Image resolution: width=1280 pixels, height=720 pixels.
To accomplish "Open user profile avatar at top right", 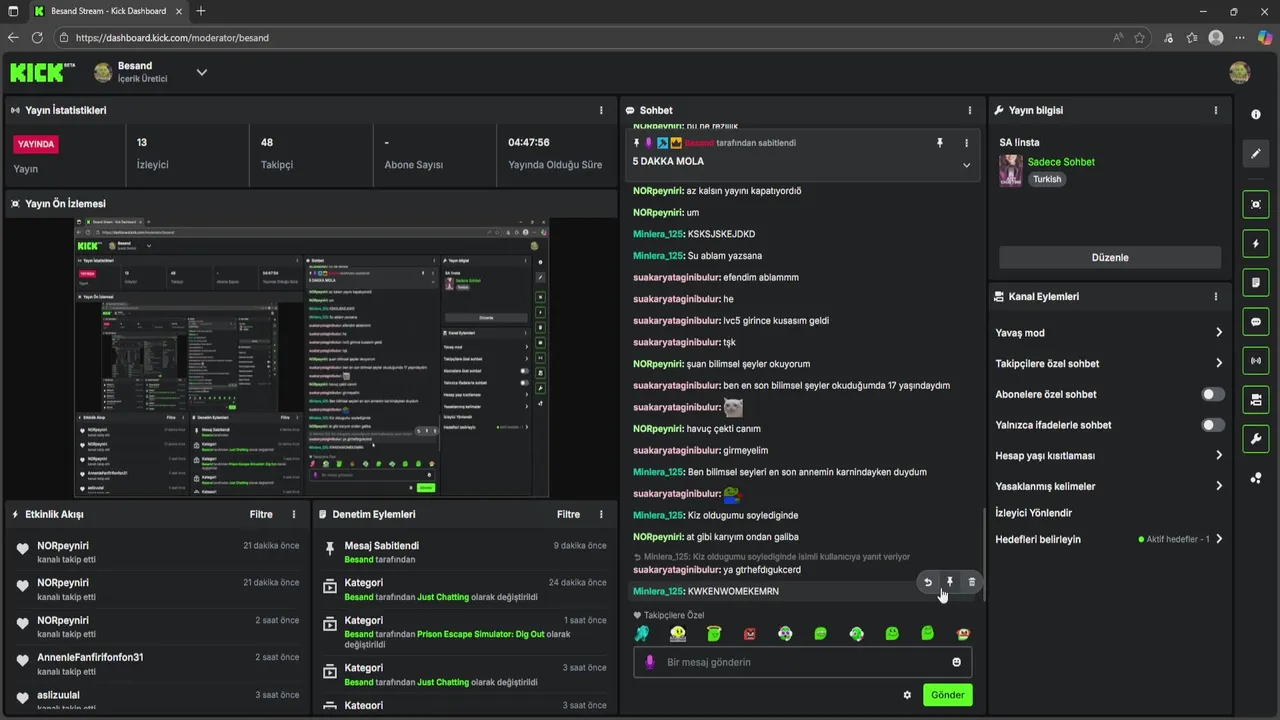I will [1240, 72].
